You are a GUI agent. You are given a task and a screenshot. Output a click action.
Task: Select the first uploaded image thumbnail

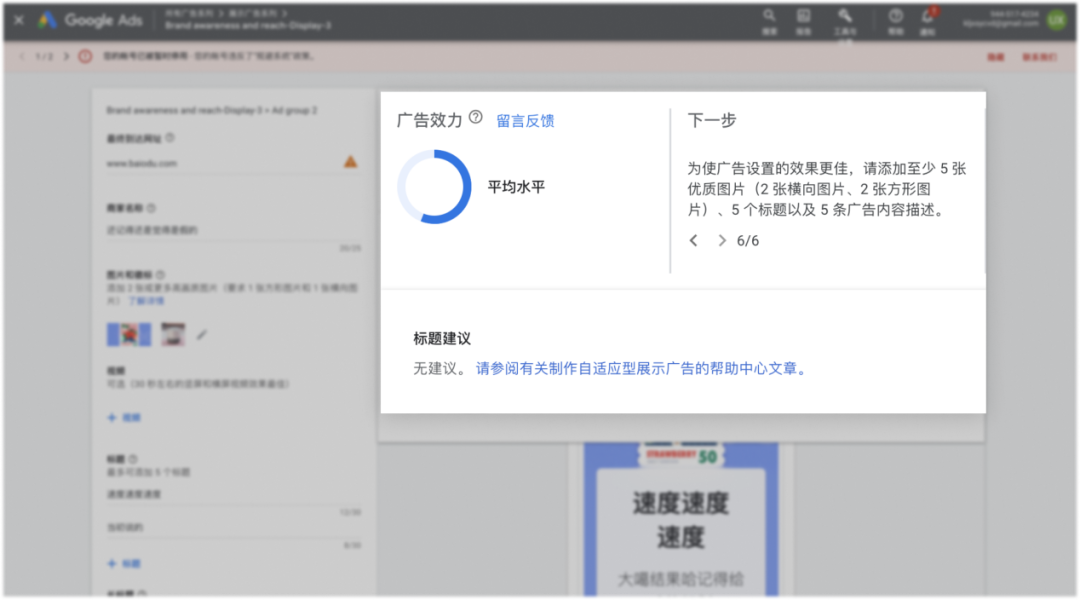coord(129,334)
